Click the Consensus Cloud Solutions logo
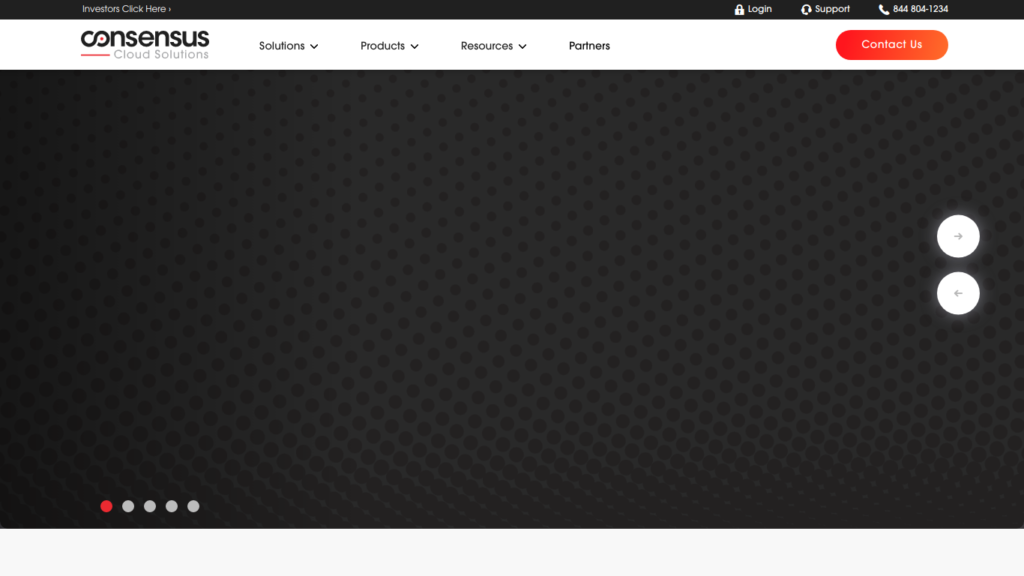The width and height of the screenshot is (1024, 576). click(x=145, y=44)
